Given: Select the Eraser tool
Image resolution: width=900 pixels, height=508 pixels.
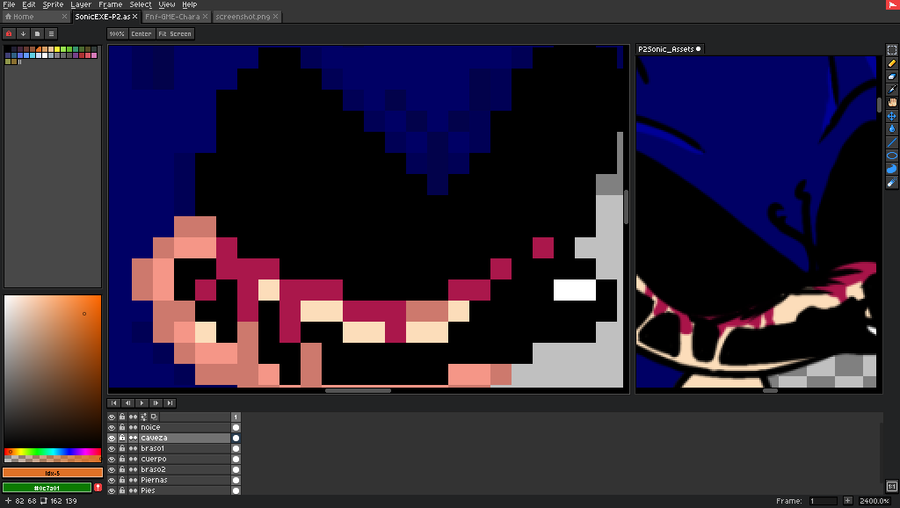Looking at the screenshot, I should point(891,76).
